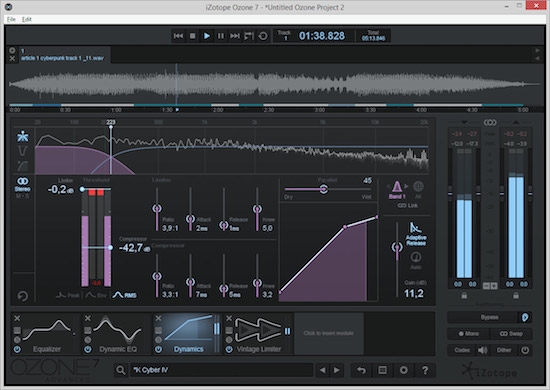Open the Edit menu
Screen dimensions: 550x390
27,19
